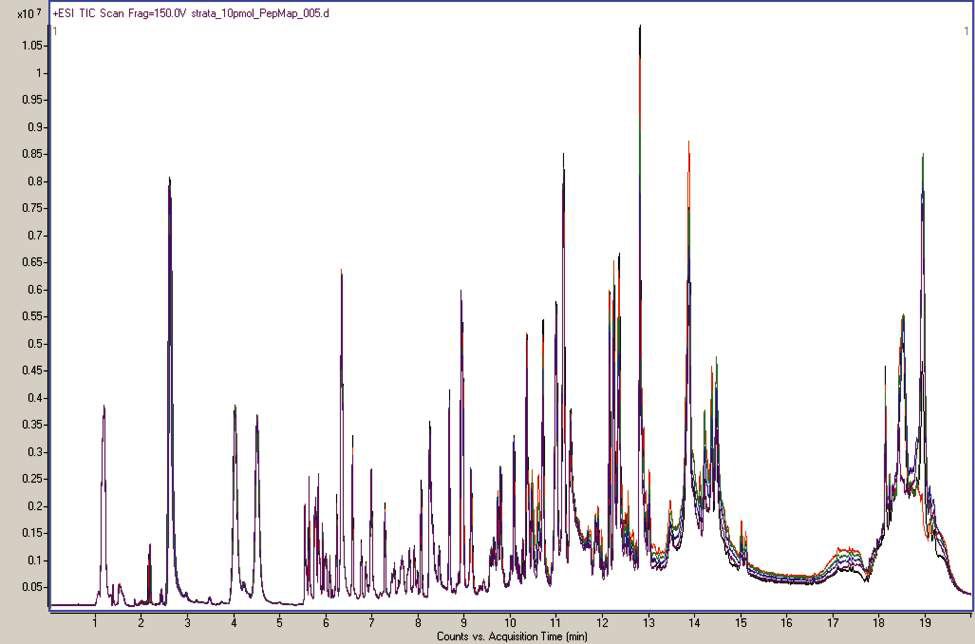Click the 'x10 7' scale multiplier label
The height and width of the screenshot is (644, 975).
tap(29, 12)
